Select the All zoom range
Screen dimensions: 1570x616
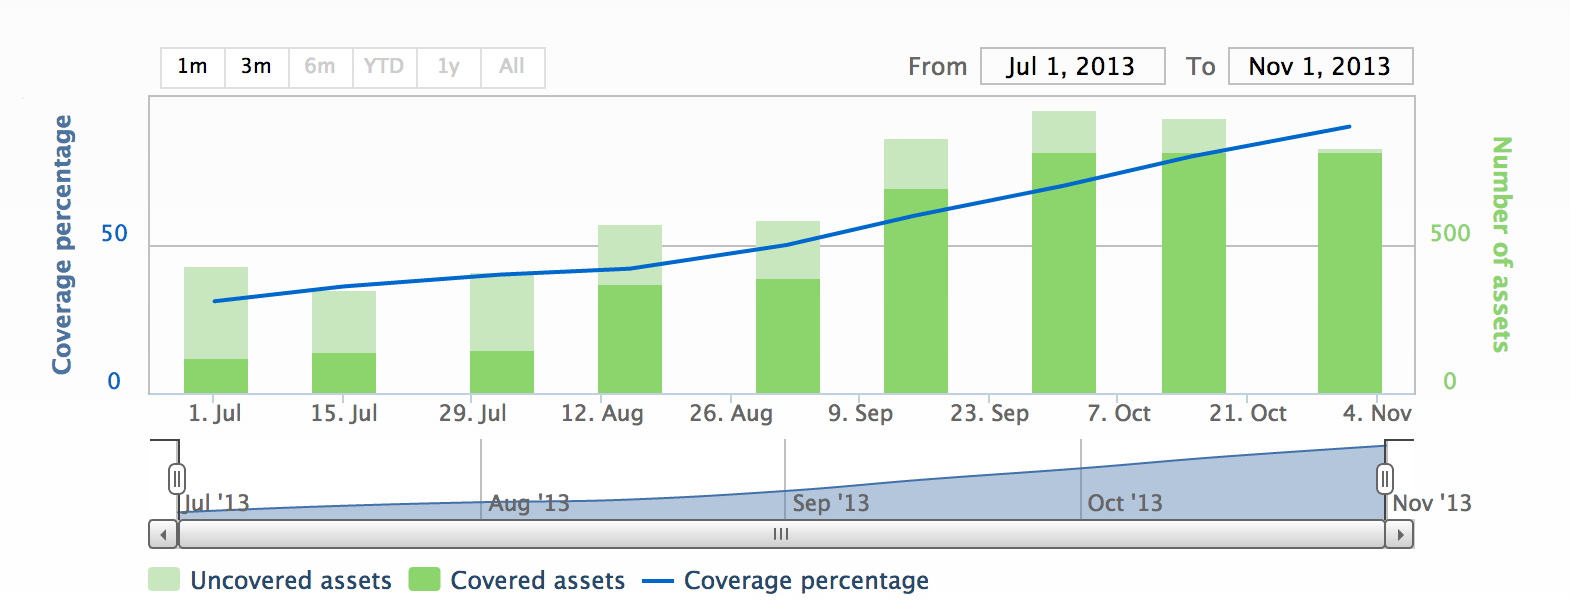tap(512, 67)
